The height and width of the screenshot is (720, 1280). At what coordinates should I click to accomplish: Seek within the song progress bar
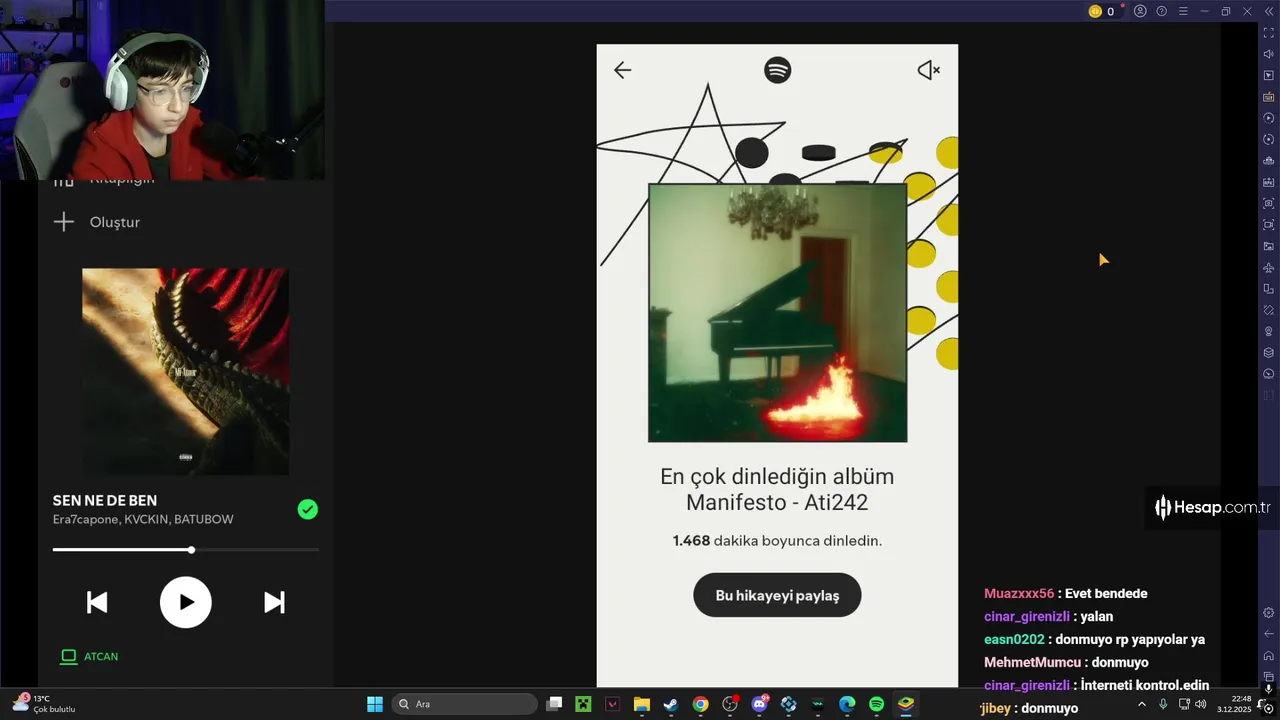(186, 550)
